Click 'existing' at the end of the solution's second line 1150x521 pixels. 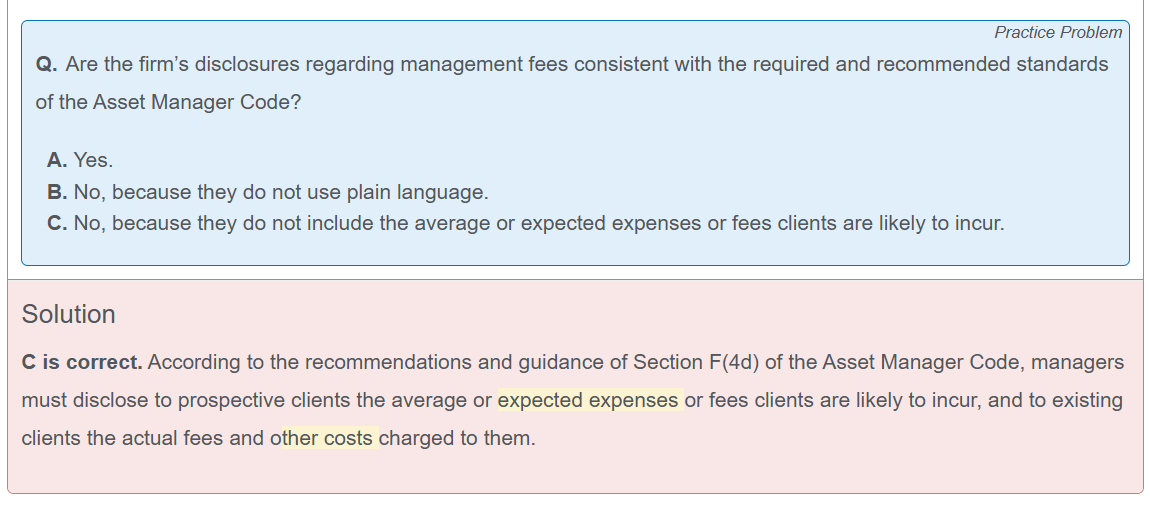coord(1087,401)
